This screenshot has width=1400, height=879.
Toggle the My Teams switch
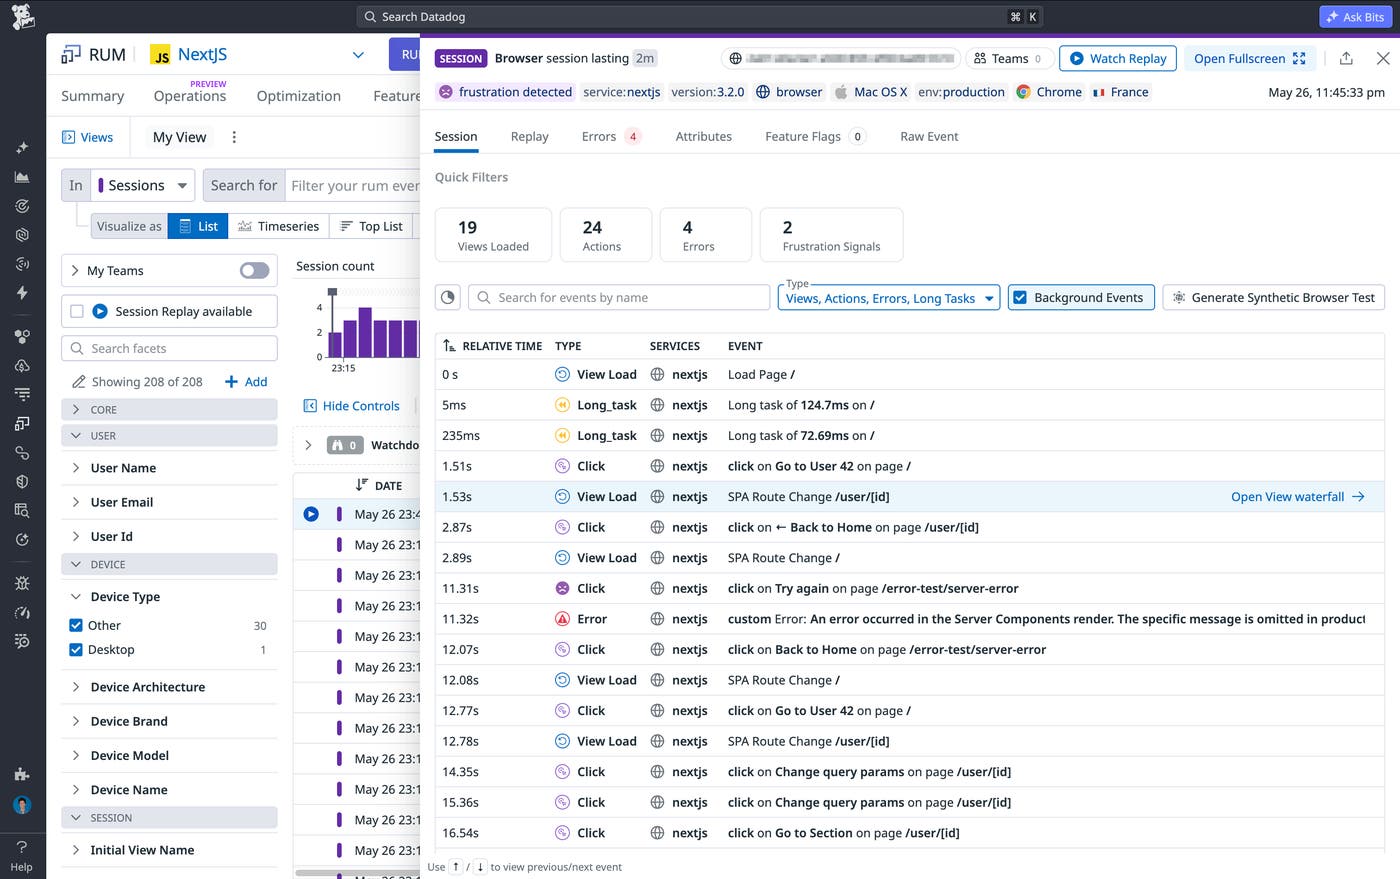pyautogui.click(x=254, y=270)
